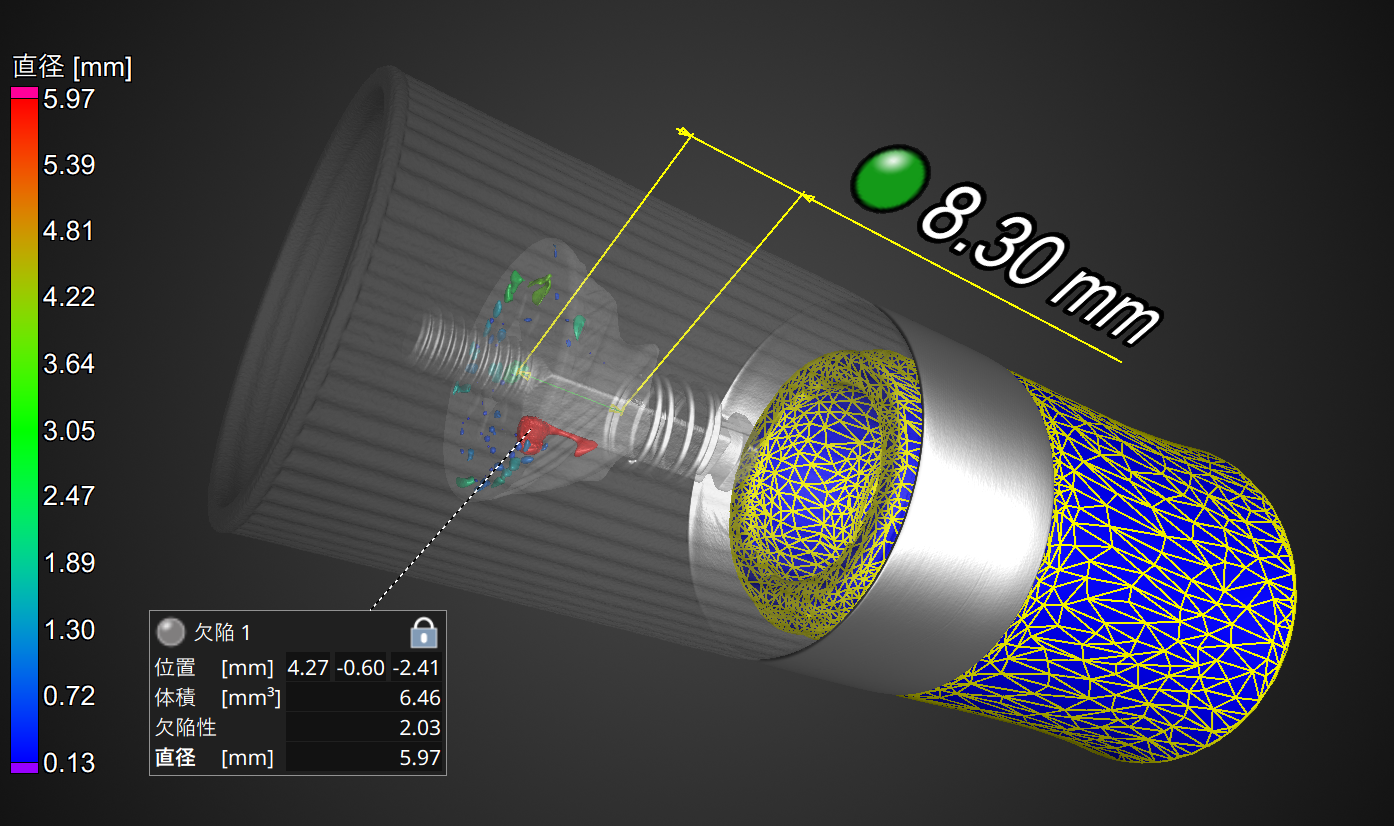
Task: Click the 1.89 legend scale value
Action: pos(69,563)
